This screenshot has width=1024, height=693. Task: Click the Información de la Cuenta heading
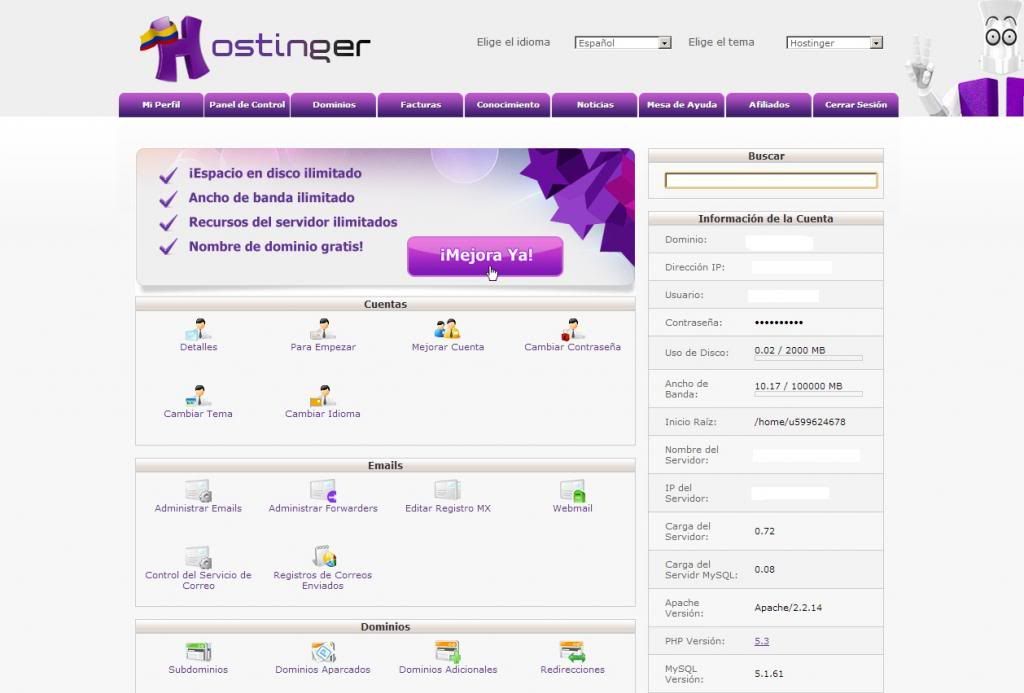pyautogui.click(x=765, y=219)
